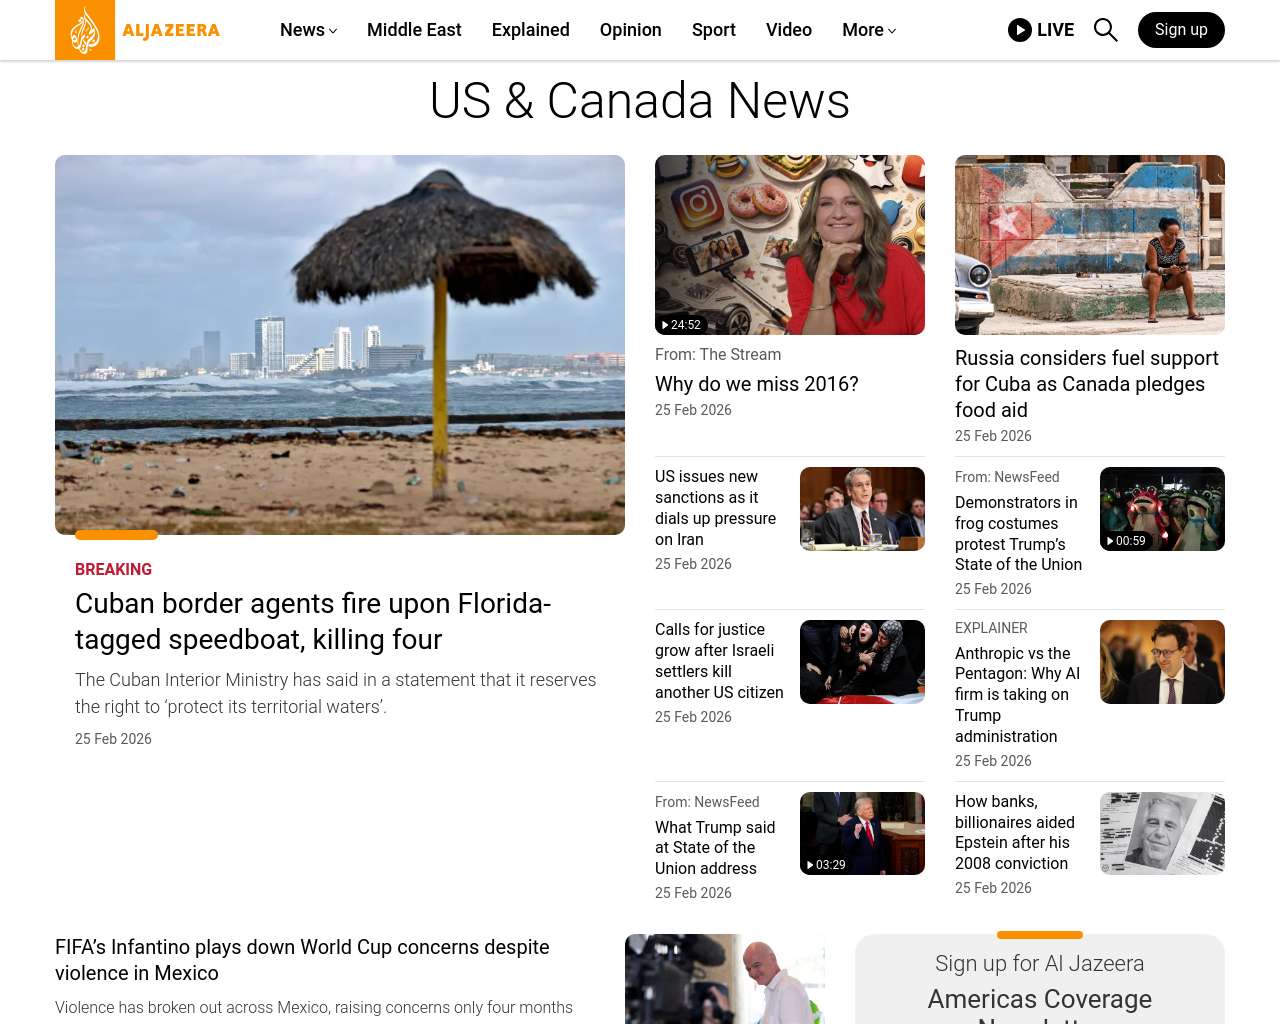The image size is (1280, 1024).
Task: Click the LIVE play icon
Action: [1019, 30]
